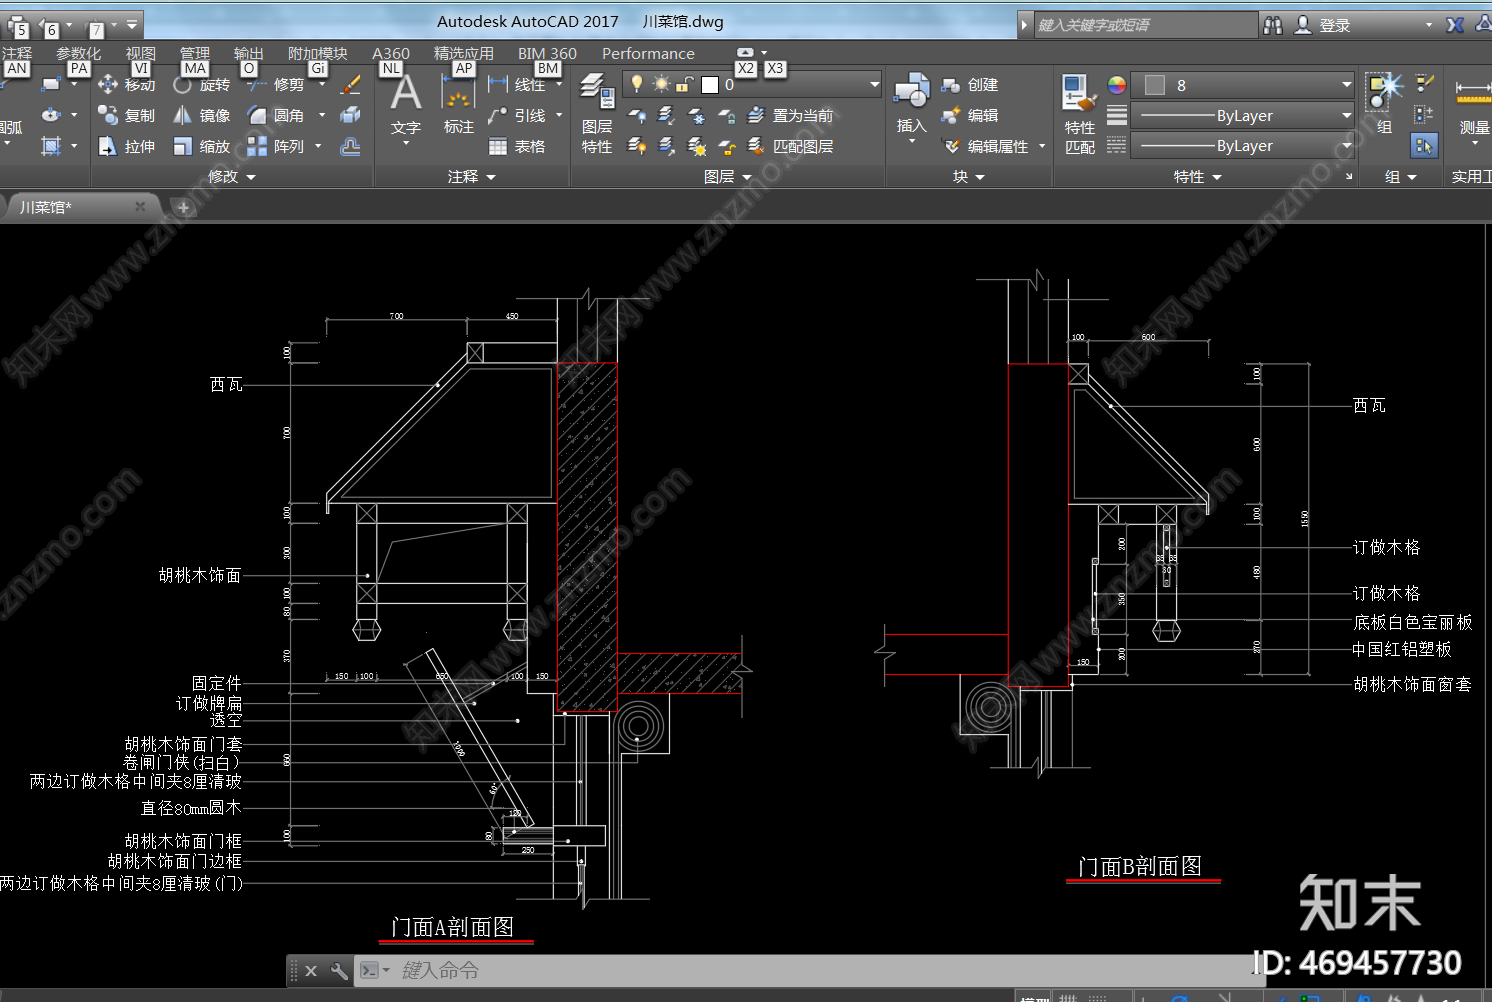
Task: Click the Dimension (标注) tool
Action: point(459,105)
